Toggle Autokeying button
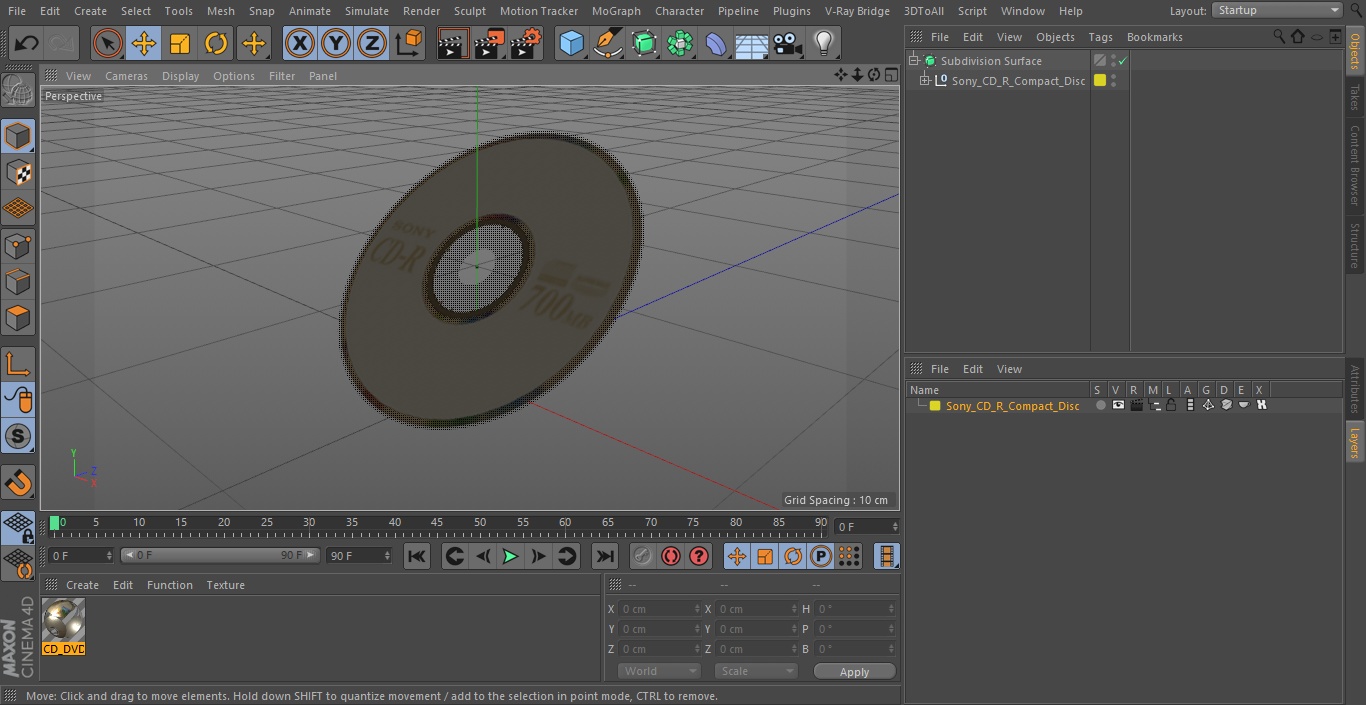Image resolution: width=1366 pixels, height=705 pixels. (671, 557)
